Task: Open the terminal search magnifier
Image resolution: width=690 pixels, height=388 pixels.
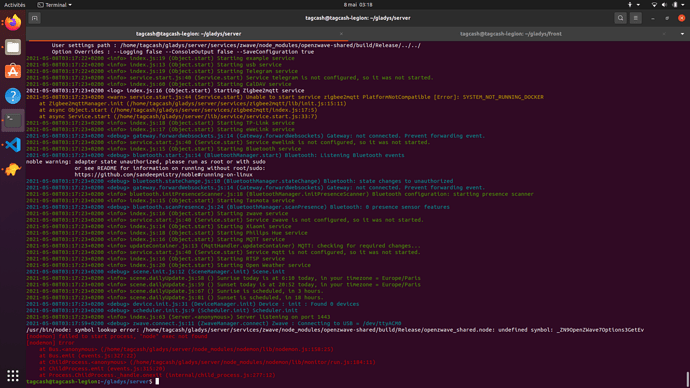Action: click(620, 18)
